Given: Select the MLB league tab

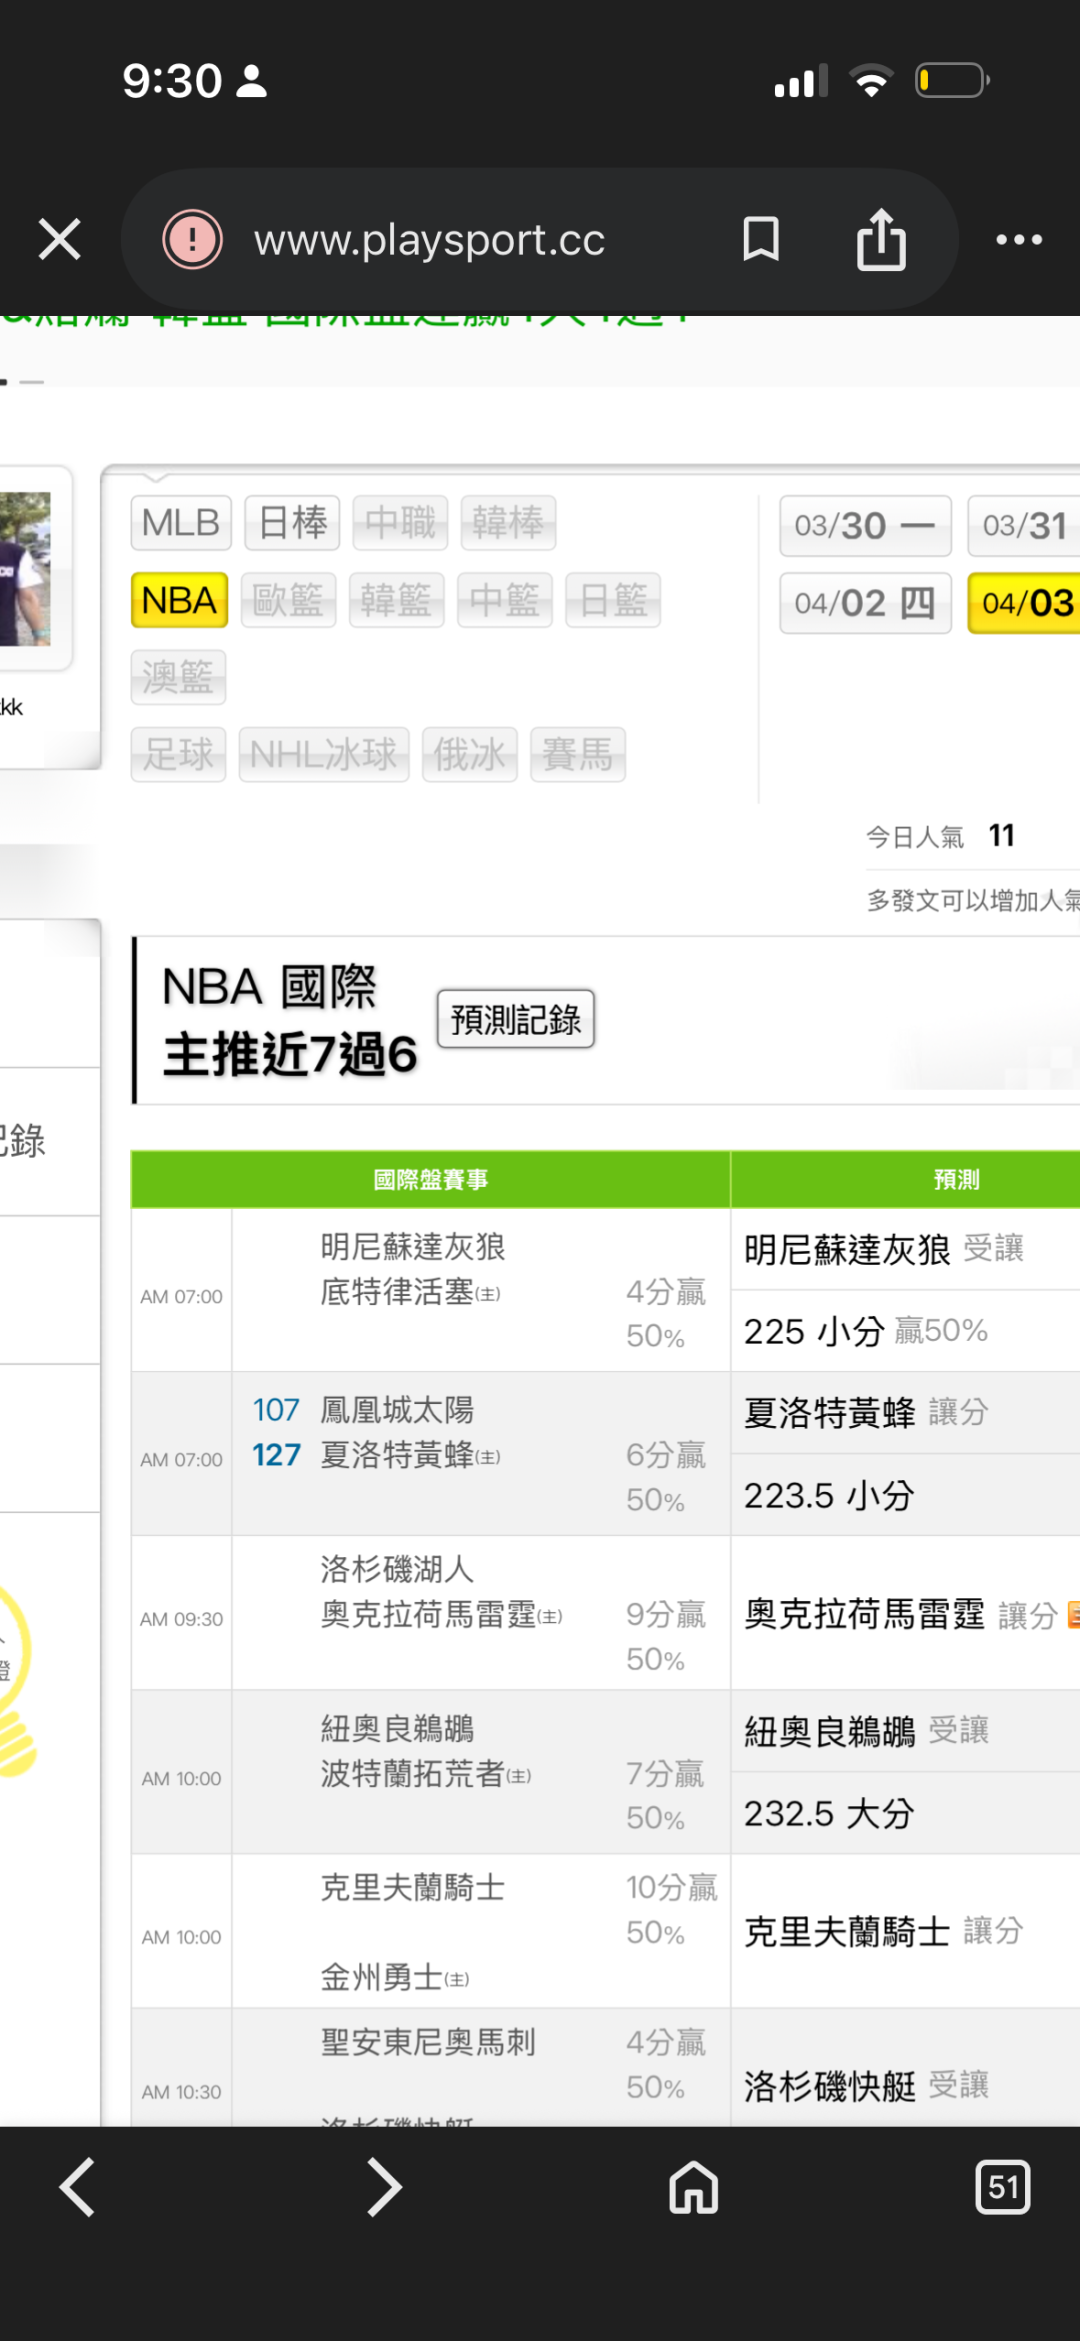Looking at the screenshot, I should tap(181, 523).
